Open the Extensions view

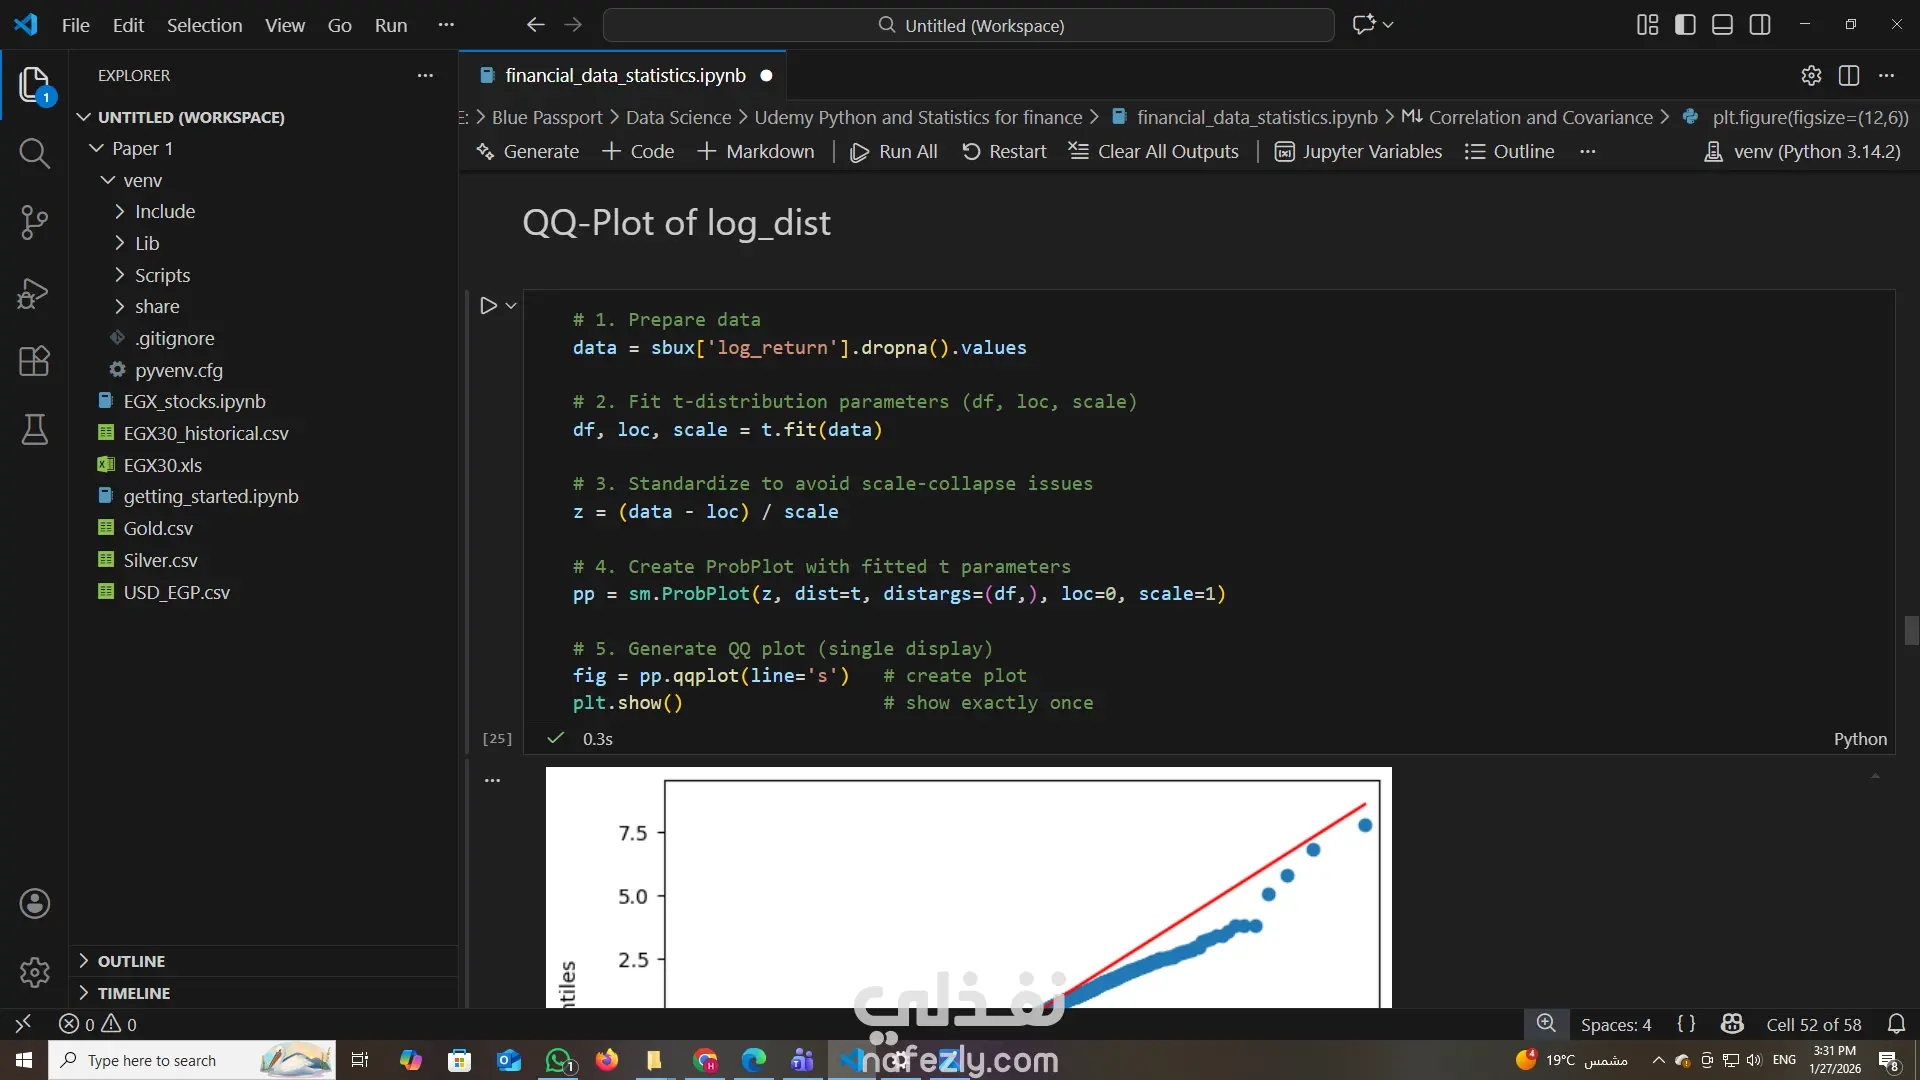(x=34, y=361)
